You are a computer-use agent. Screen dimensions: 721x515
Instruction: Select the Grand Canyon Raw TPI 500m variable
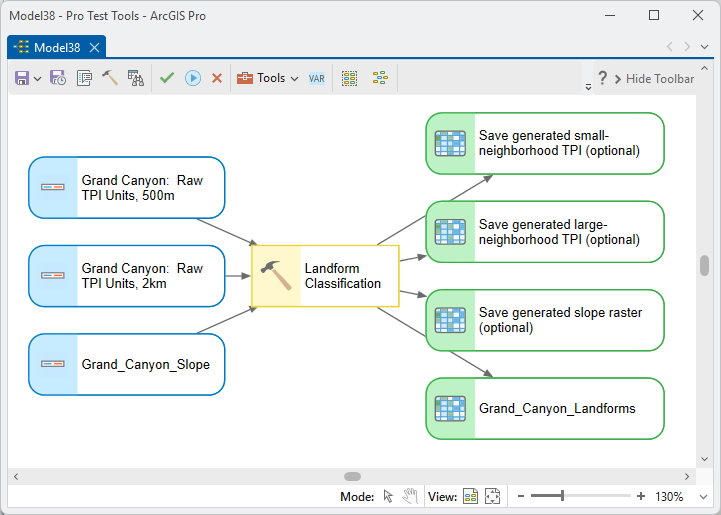(126, 188)
